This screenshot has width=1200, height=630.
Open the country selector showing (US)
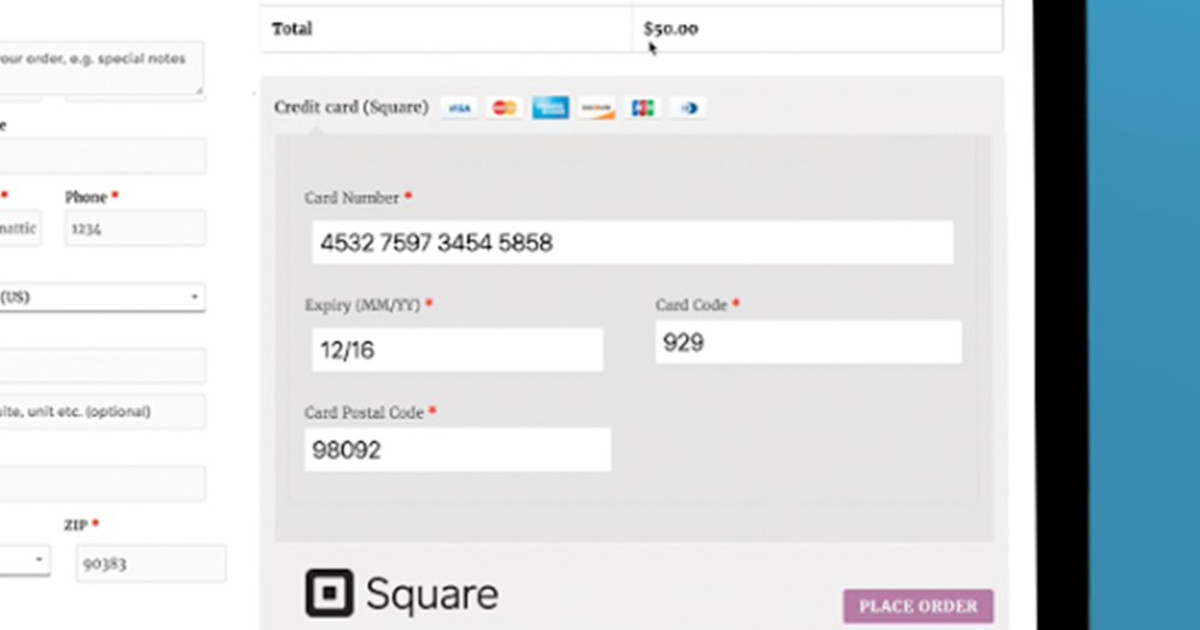(x=100, y=297)
